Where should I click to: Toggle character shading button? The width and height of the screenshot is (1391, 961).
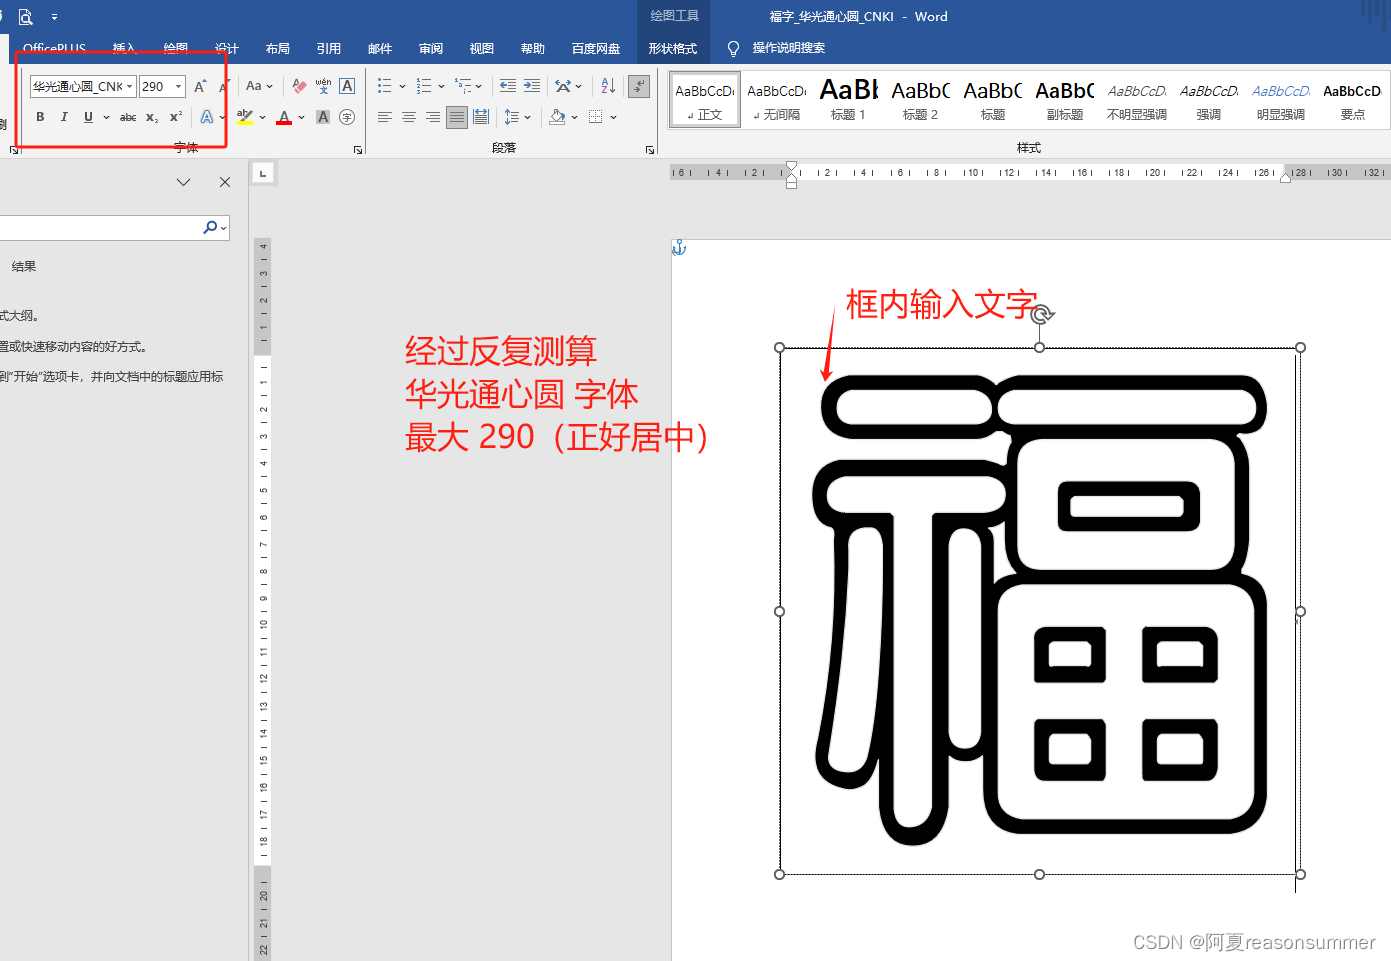(323, 117)
